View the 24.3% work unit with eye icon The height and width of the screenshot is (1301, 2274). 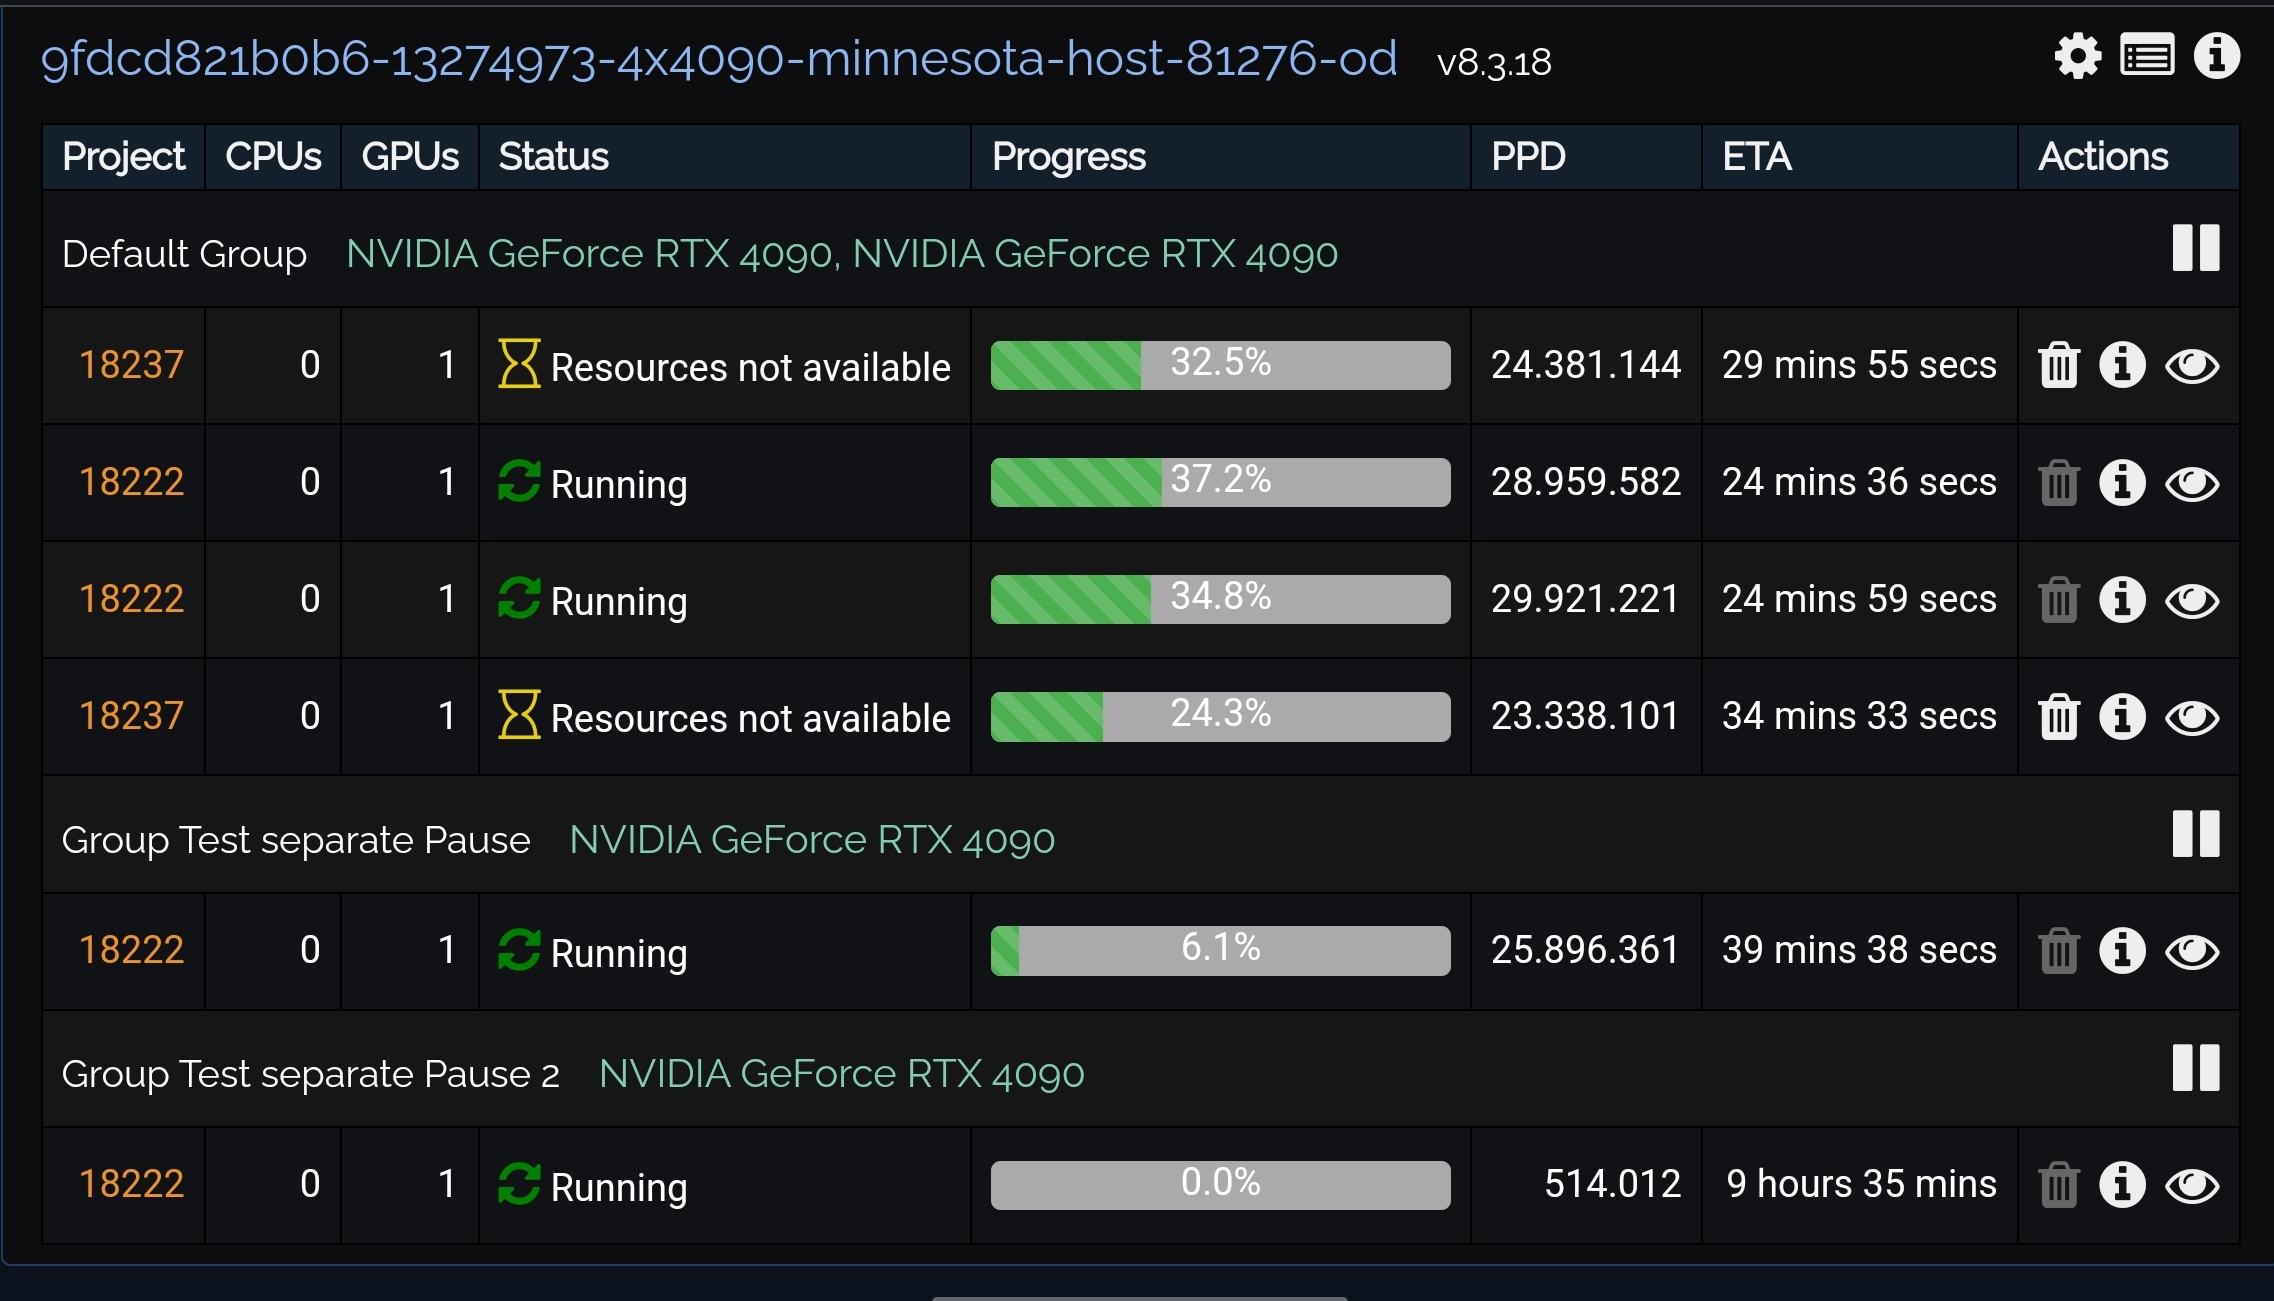tap(2192, 717)
